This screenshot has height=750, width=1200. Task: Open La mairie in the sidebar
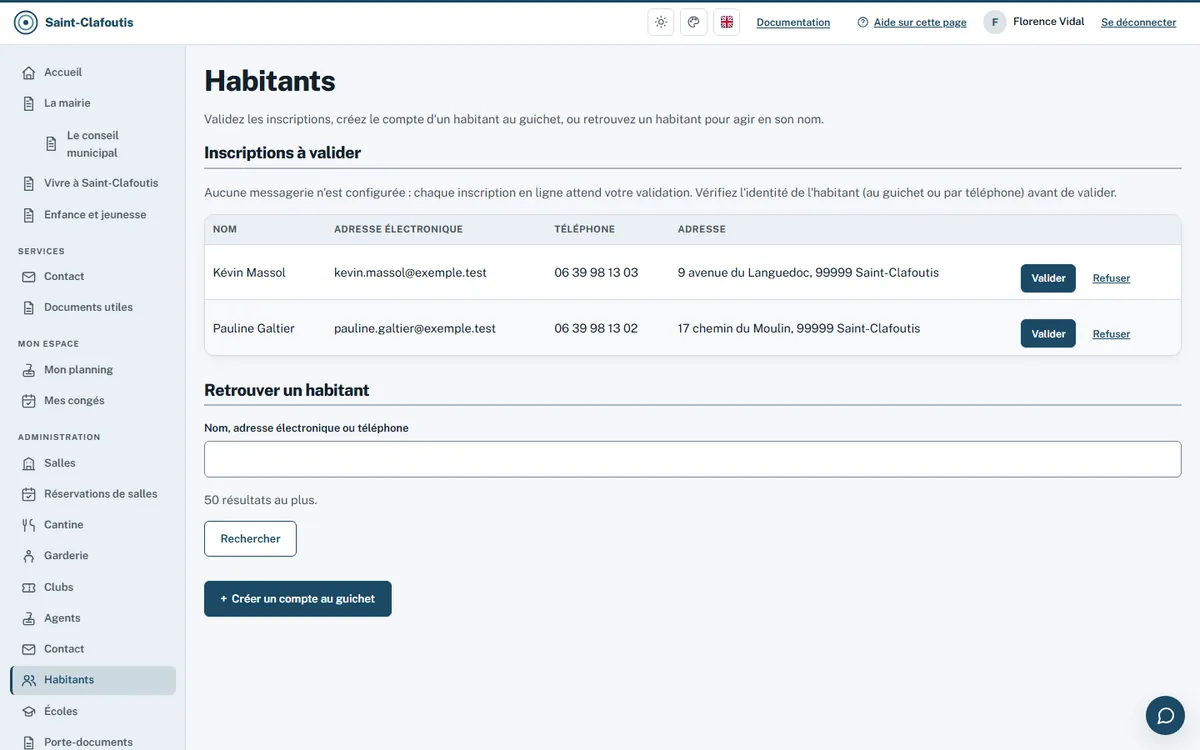67,103
